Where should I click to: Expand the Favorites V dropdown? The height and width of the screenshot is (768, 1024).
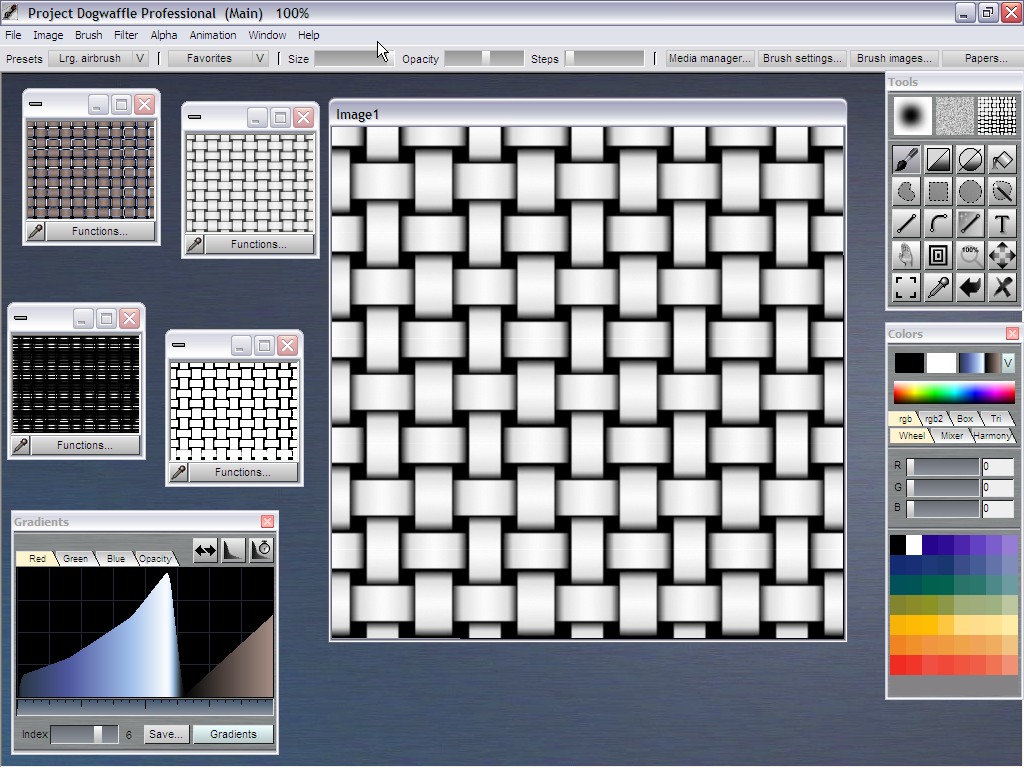[260, 59]
